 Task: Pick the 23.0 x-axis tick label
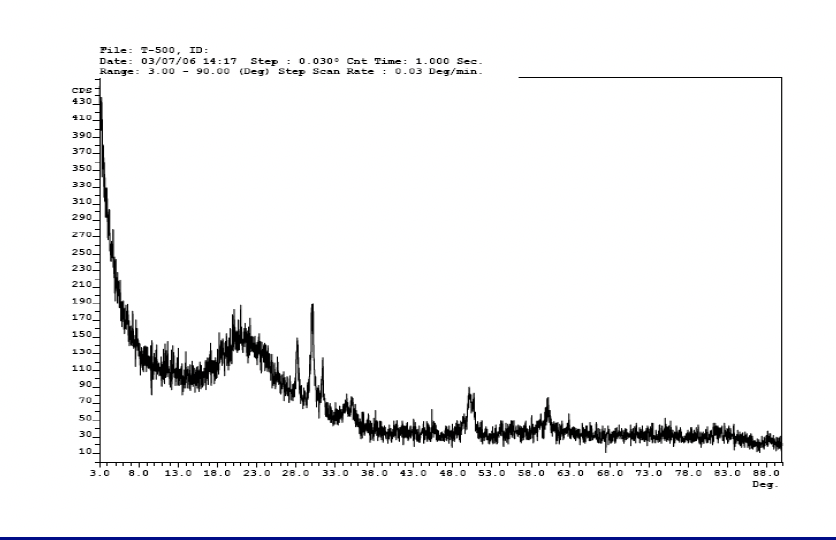pos(256,473)
